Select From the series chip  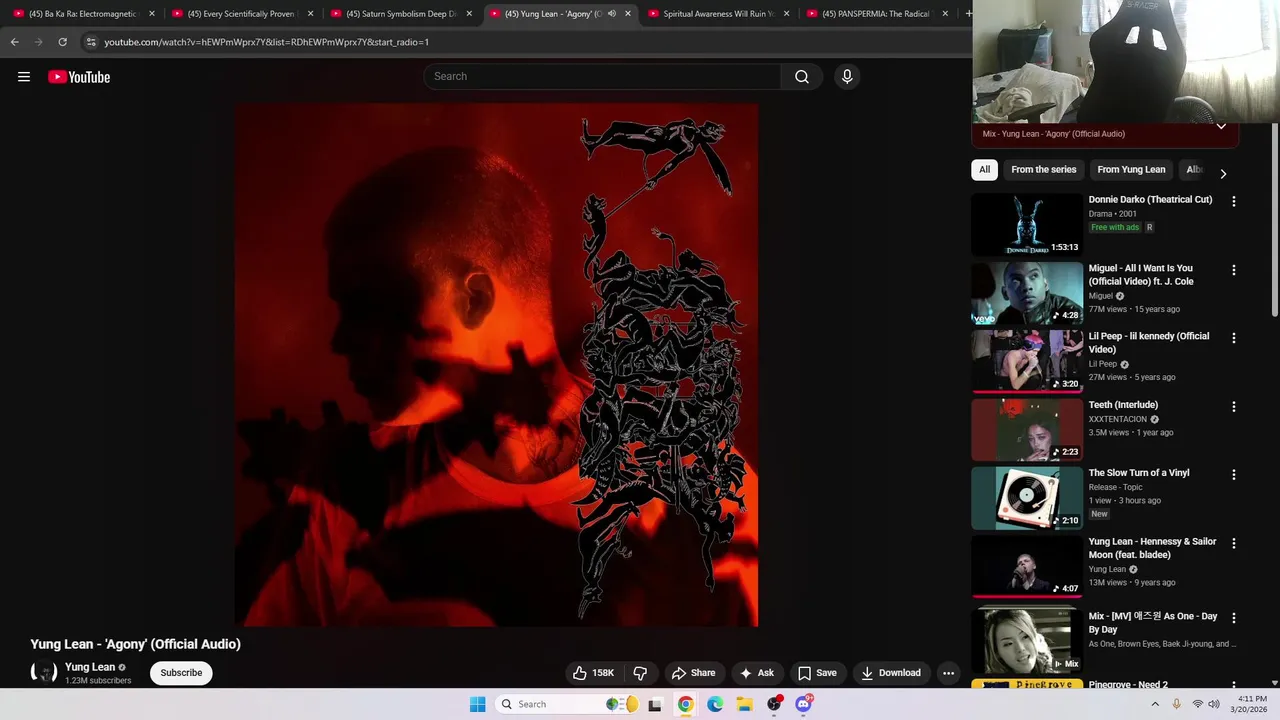click(1043, 170)
